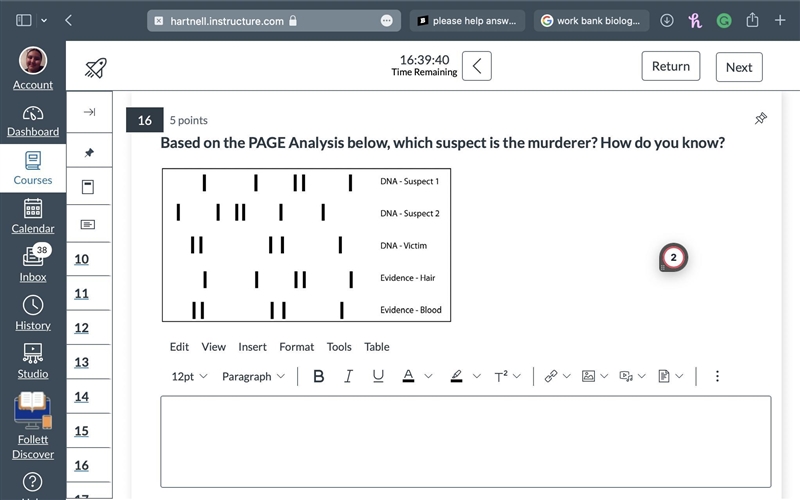Jump to question 14
Screen dimensions: 800x500
pyautogui.click(x=82, y=397)
